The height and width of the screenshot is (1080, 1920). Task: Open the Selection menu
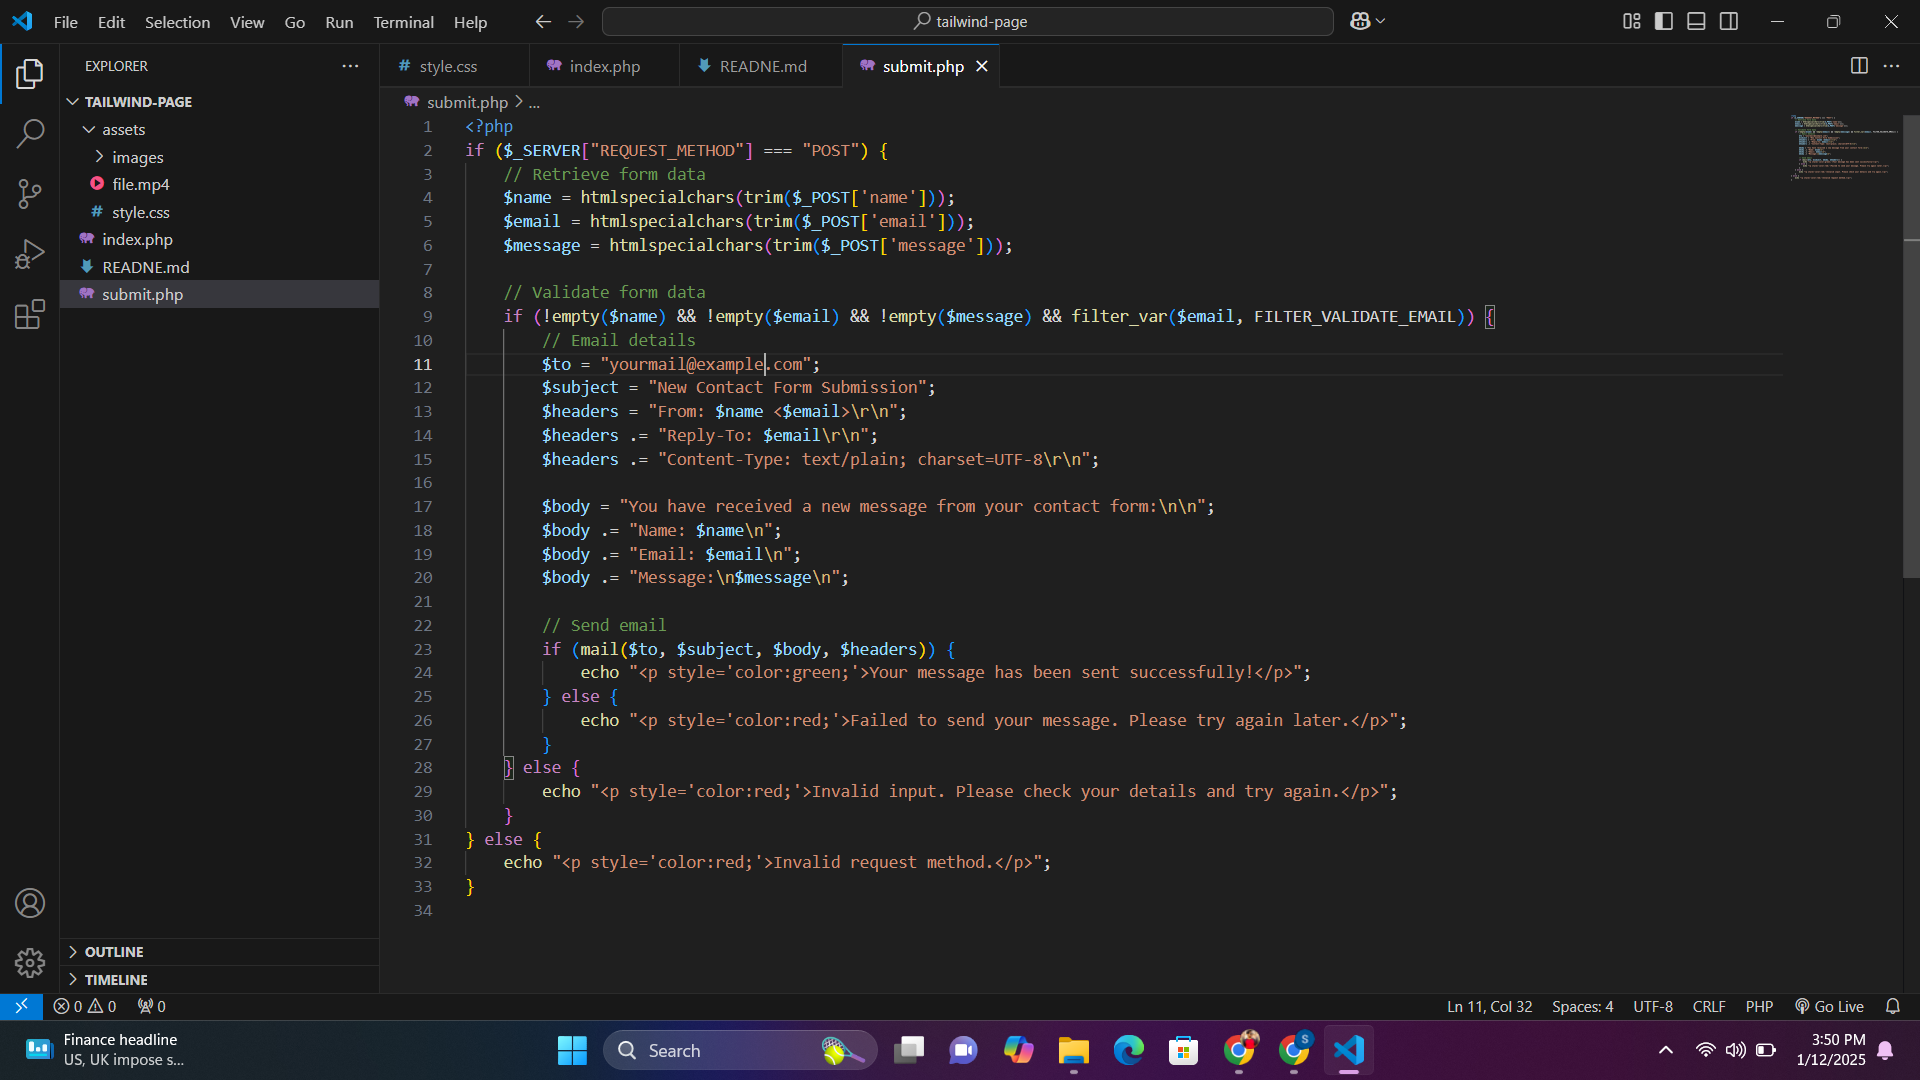(x=177, y=21)
